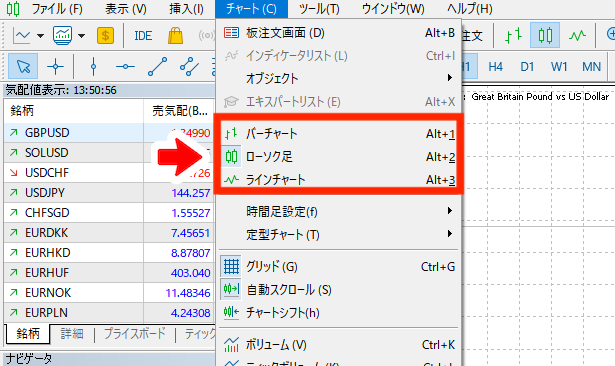Select CHFSGD symbol row
615x366 pixels.
coord(109,213)
